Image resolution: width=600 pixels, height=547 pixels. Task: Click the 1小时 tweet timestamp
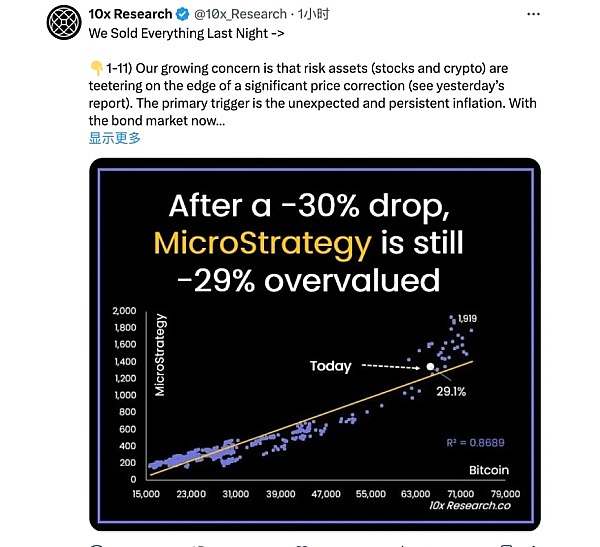tap(305, 15)
